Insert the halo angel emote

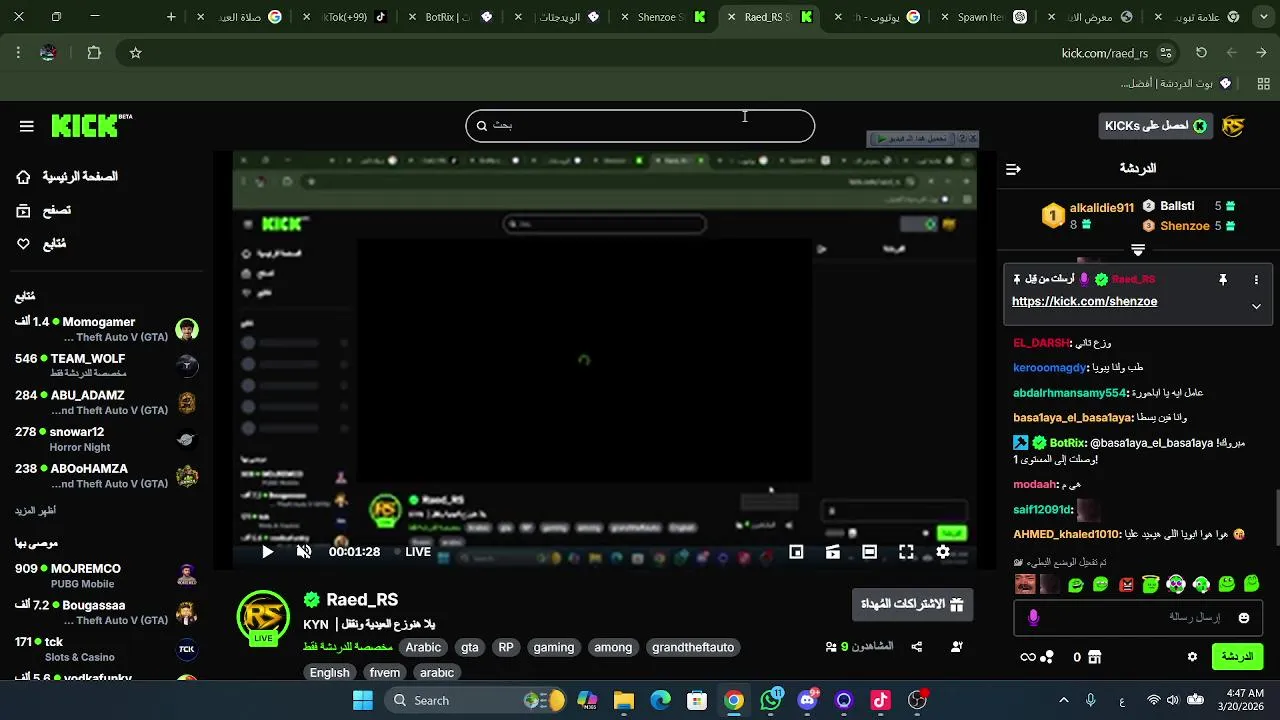[1151, 584]
